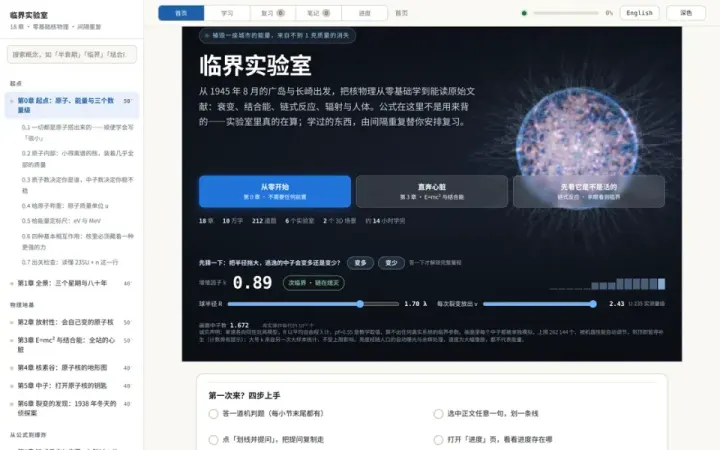Viewport: 720px width, 450px height.
Task: Click the hero banner tagline pill
Action: tap(277, 35)
